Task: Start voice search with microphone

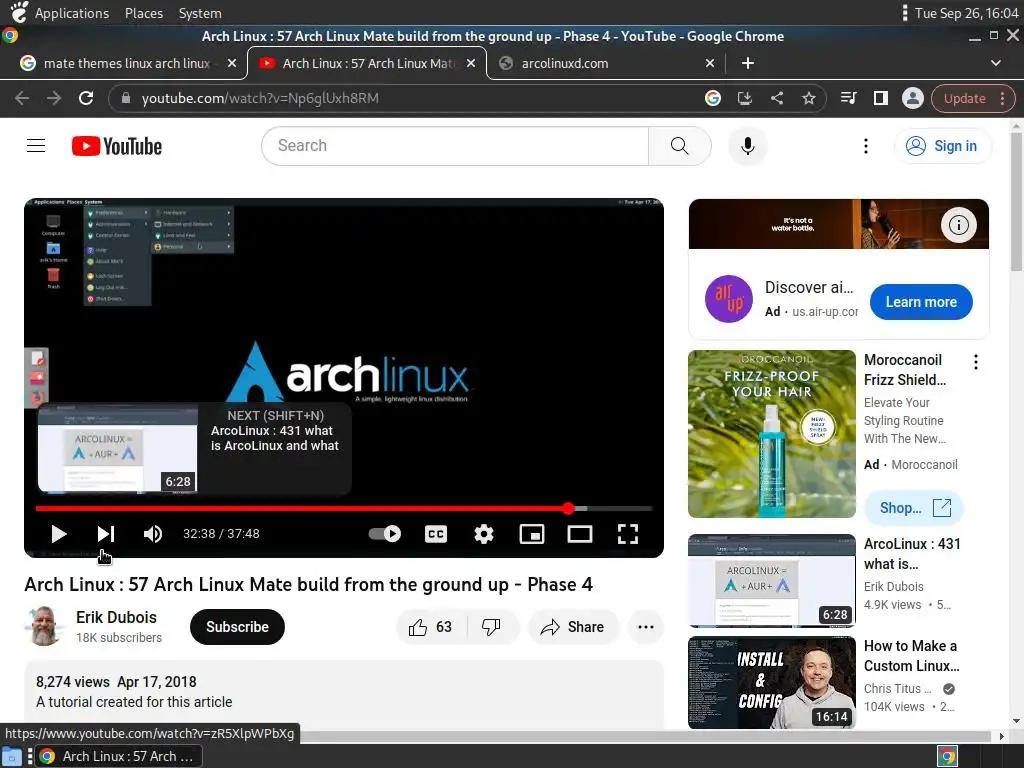Action: 748,146
